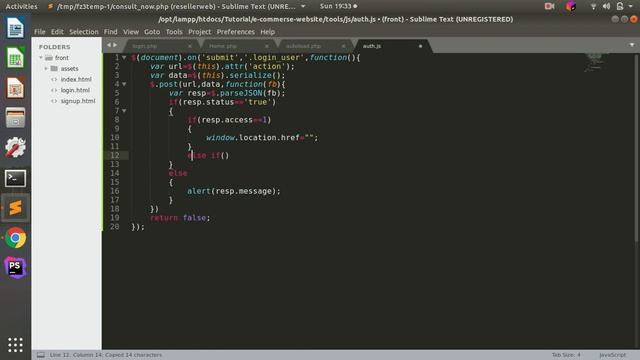Click the FOLDERS sidebar heading
The width and height of the screenshot is (640, 360).
pyautogui.click(x=55, y=47)
